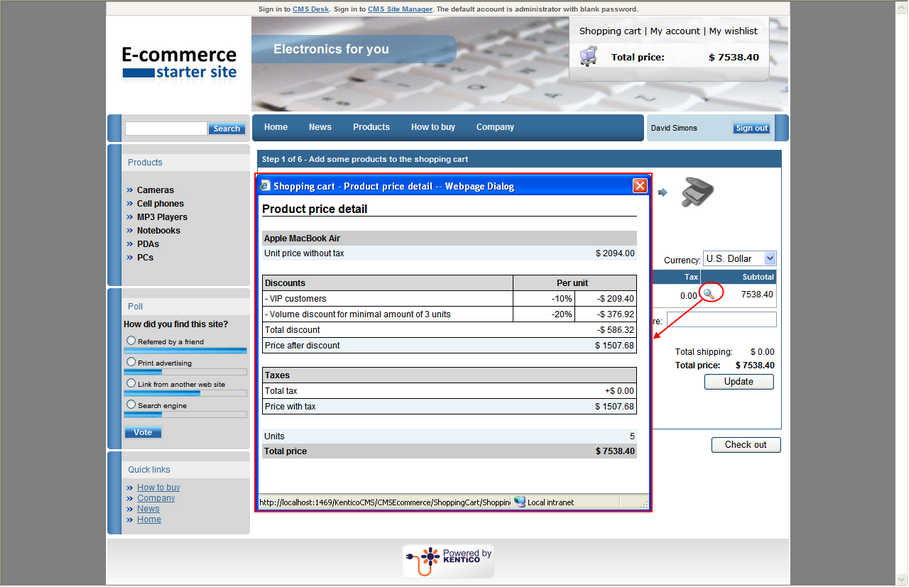Close the Product price detail dialog
This screenshot has height=587, width=909.
tap(639, 185)
